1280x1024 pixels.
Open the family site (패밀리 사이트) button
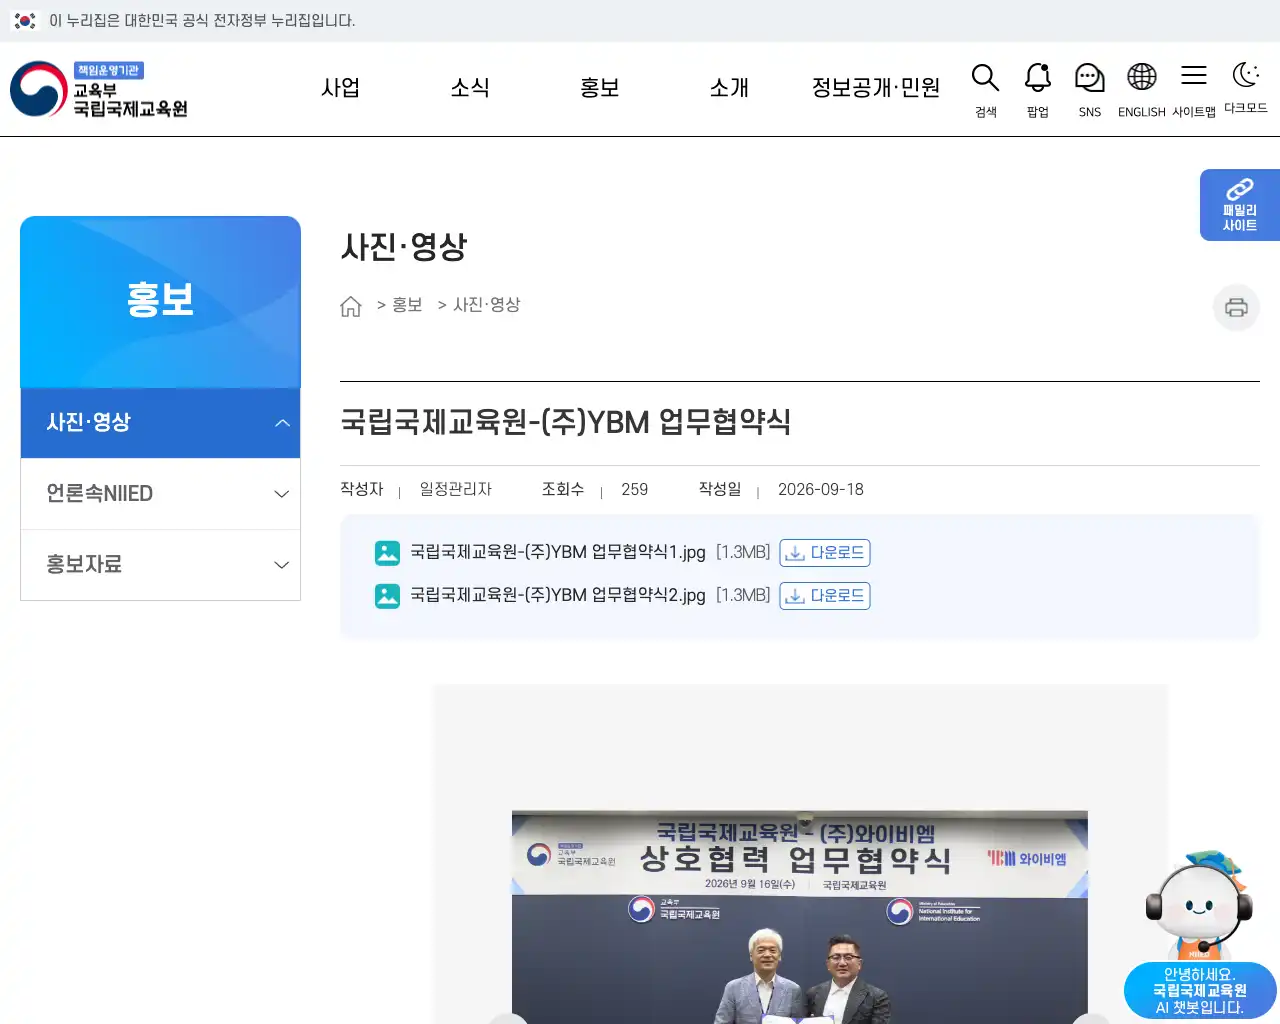(1240, 205)
